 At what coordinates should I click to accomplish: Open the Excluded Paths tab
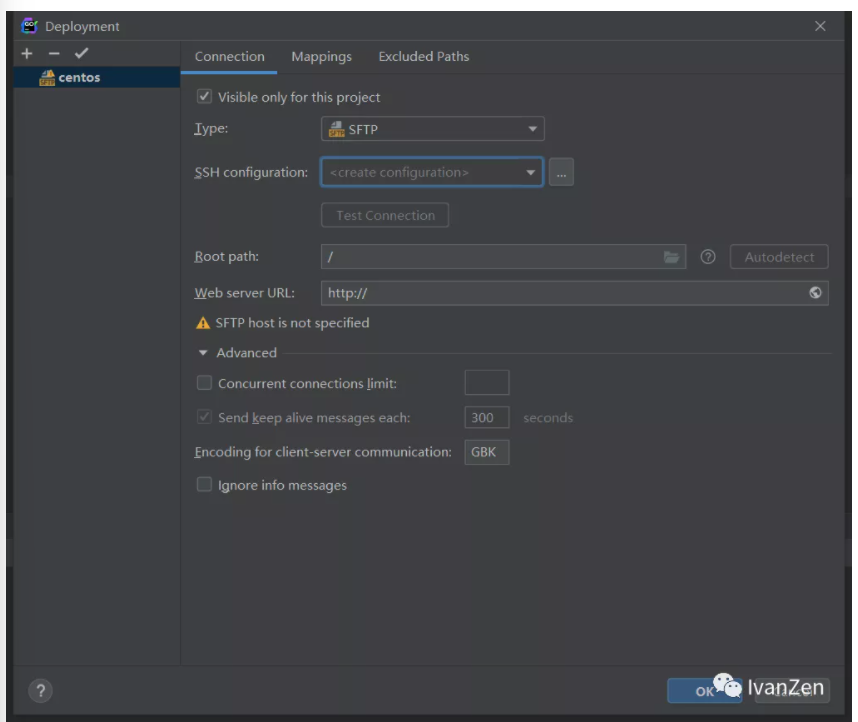(424, 56)
